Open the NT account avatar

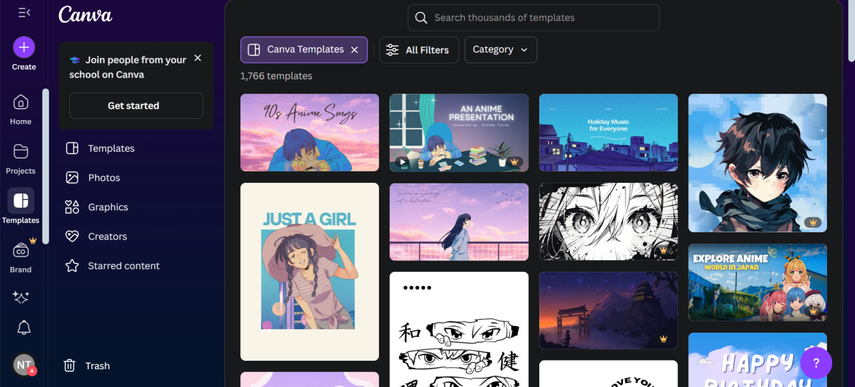click(24, 365)
